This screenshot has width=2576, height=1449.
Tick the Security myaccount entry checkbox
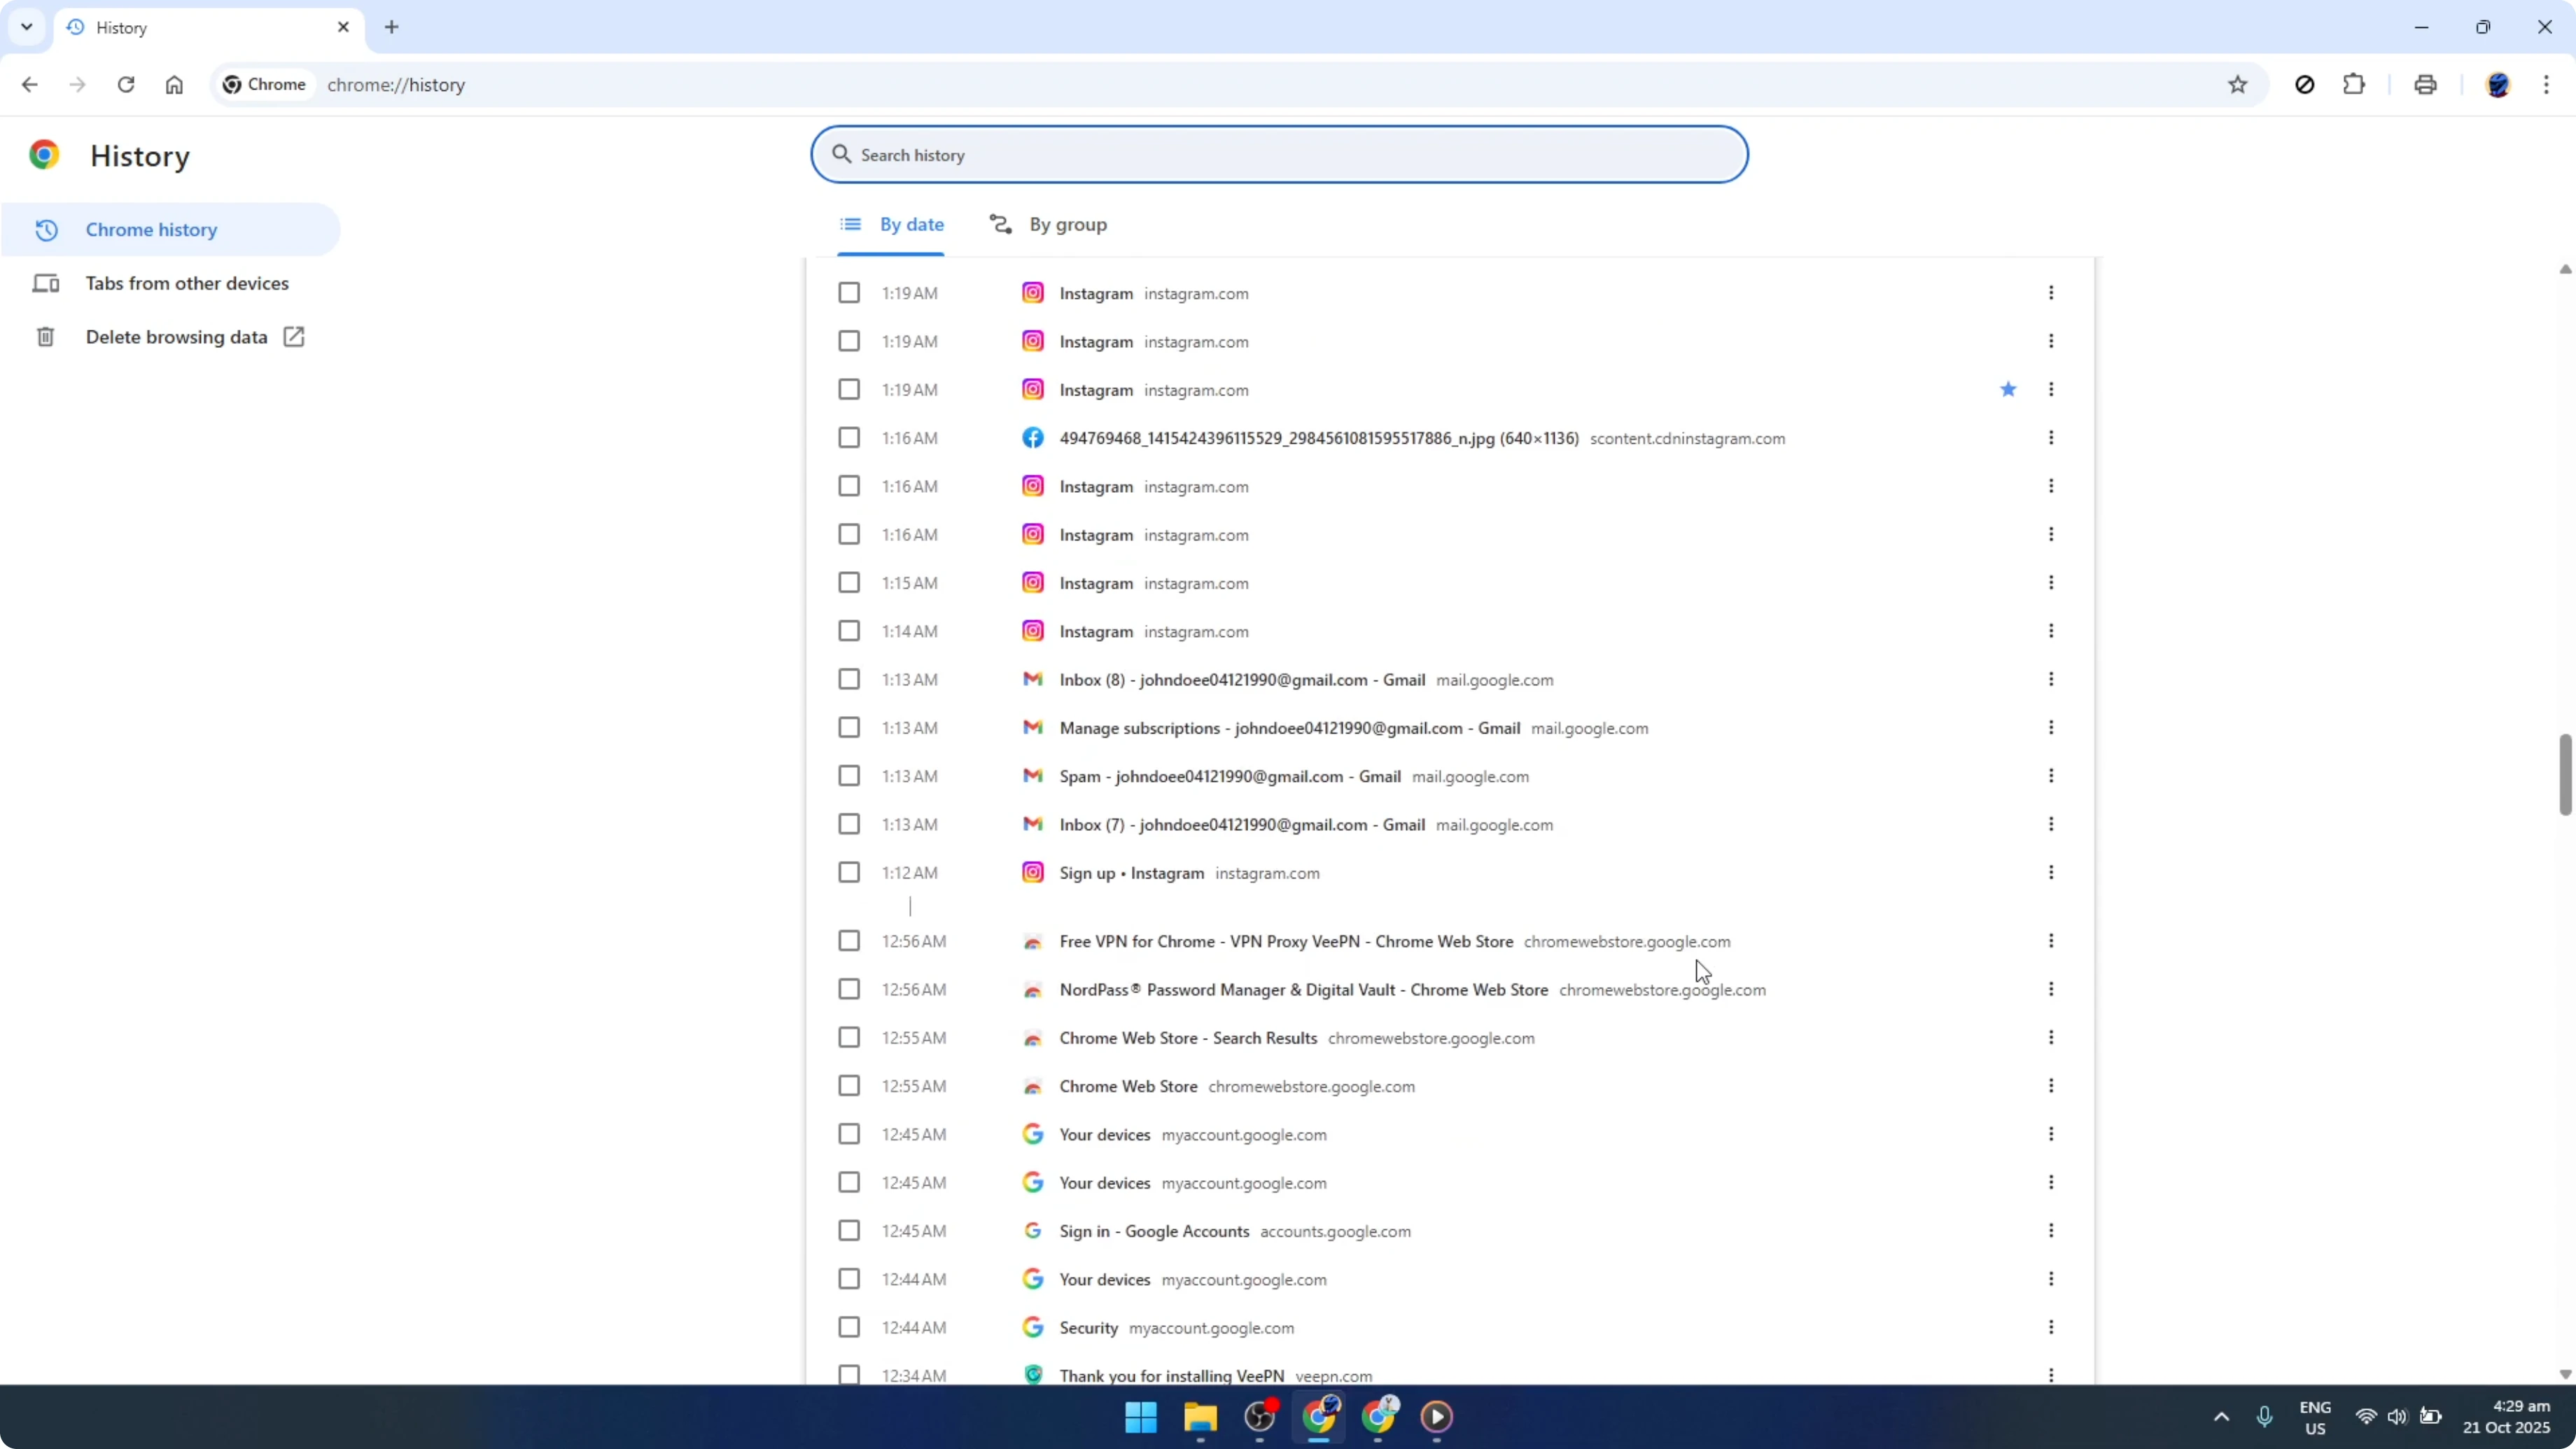point(849,1328)
